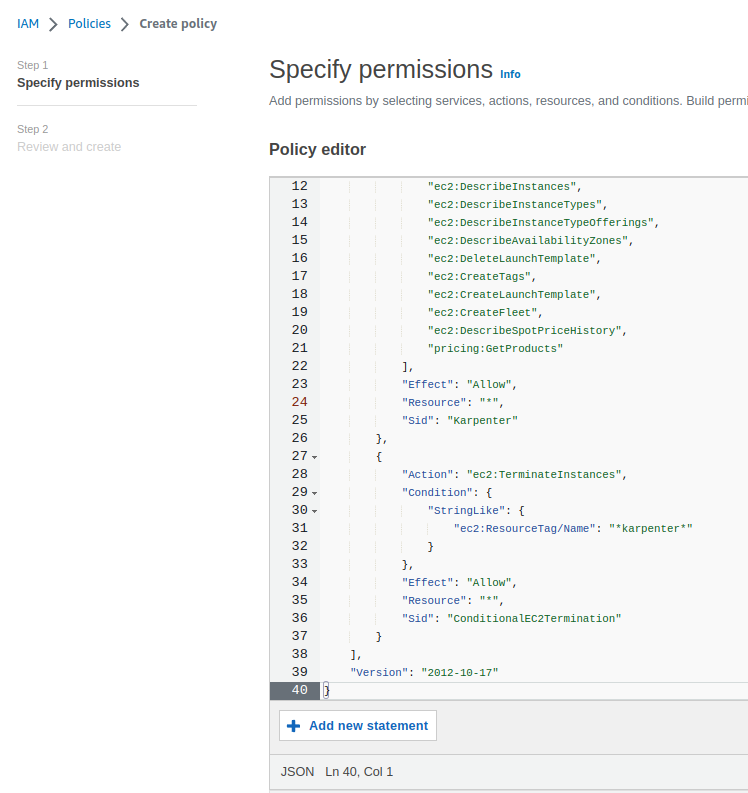Click line number 40 in the gutter

point(299,690)
